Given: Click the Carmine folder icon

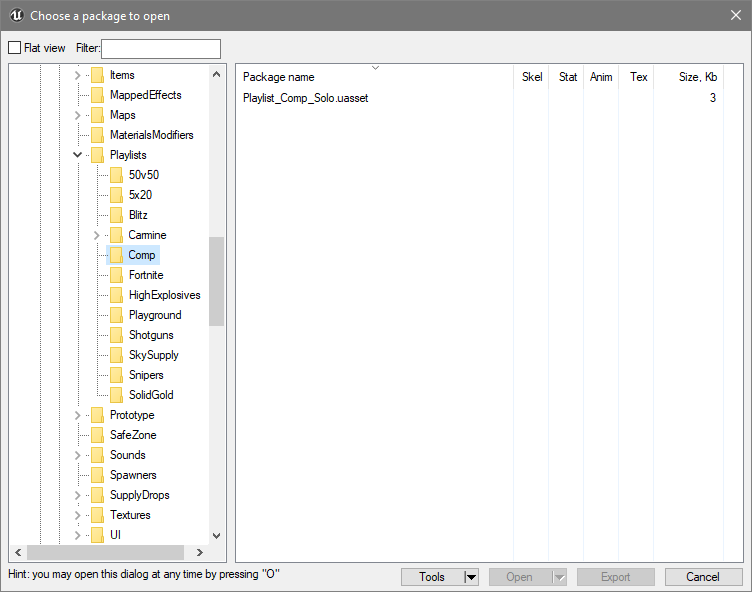Looking at the screenshot, I should click(x=116, y=235).
